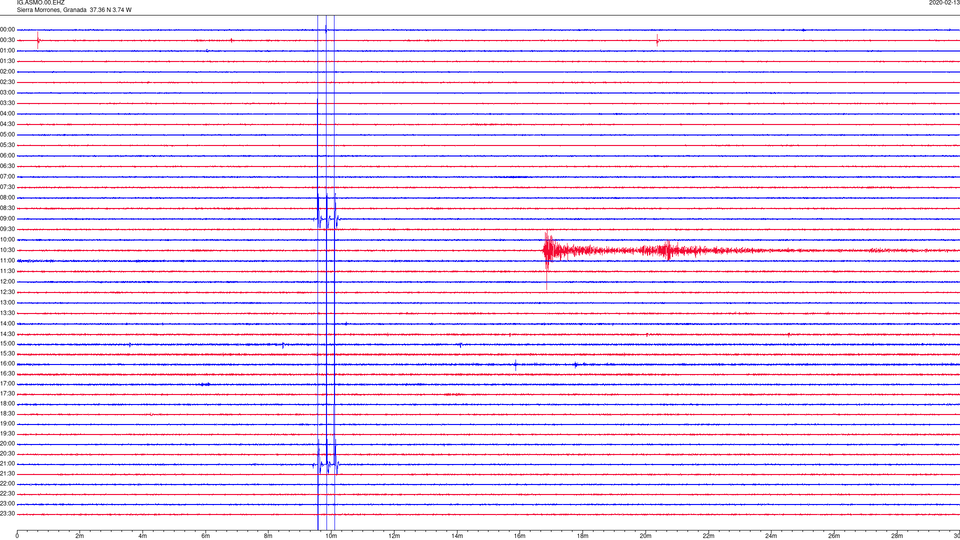This screenshot has width=960, height=540.
Task: Click the 12m tick label on time axis
Action: pyautogui.click(x=394, y=536)
